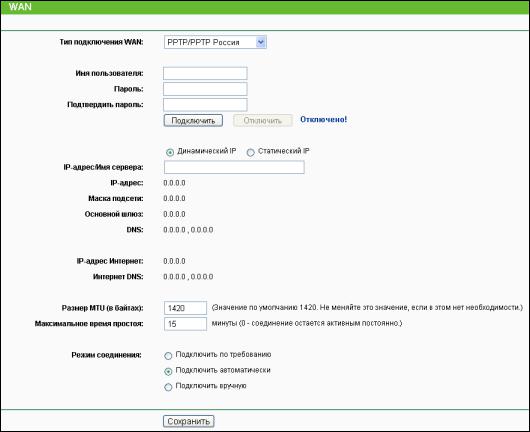This screenshot has height=432, width=530.
Task: Click the Сохранить save button
Action: [189, 421]
